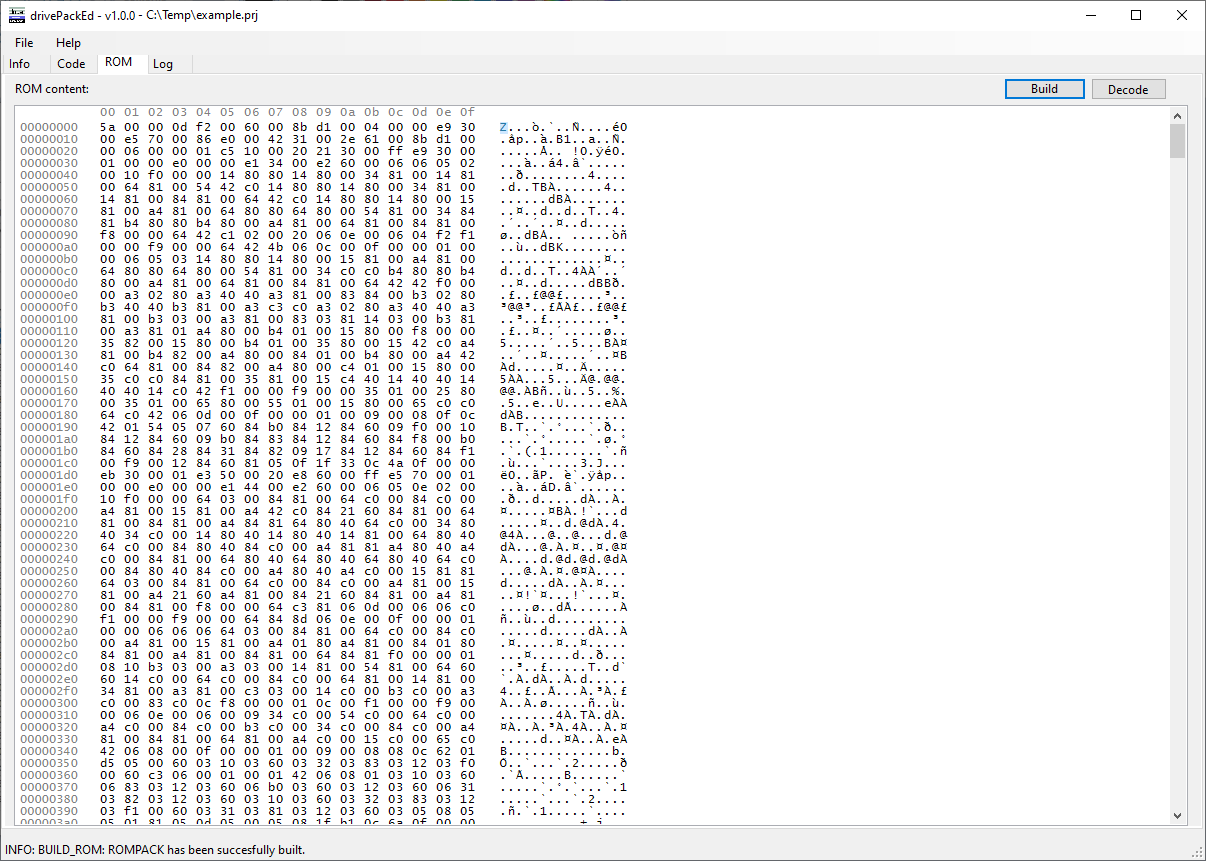Minimize the drivePackEd window

tap(1090, 15)
